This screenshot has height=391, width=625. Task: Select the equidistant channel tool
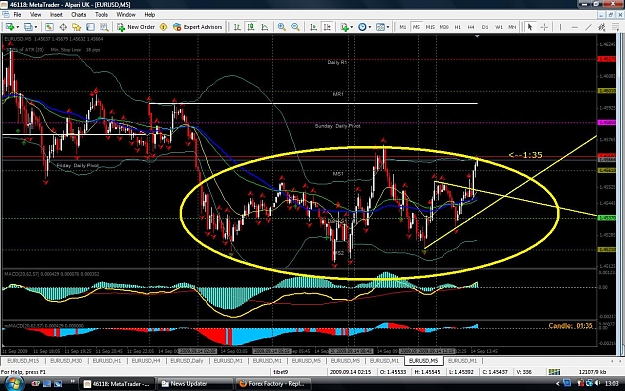click(x=601, y=27)
